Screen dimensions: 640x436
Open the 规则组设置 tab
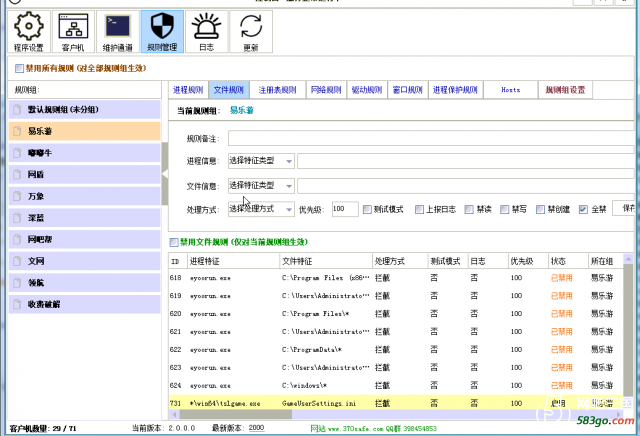565,90
